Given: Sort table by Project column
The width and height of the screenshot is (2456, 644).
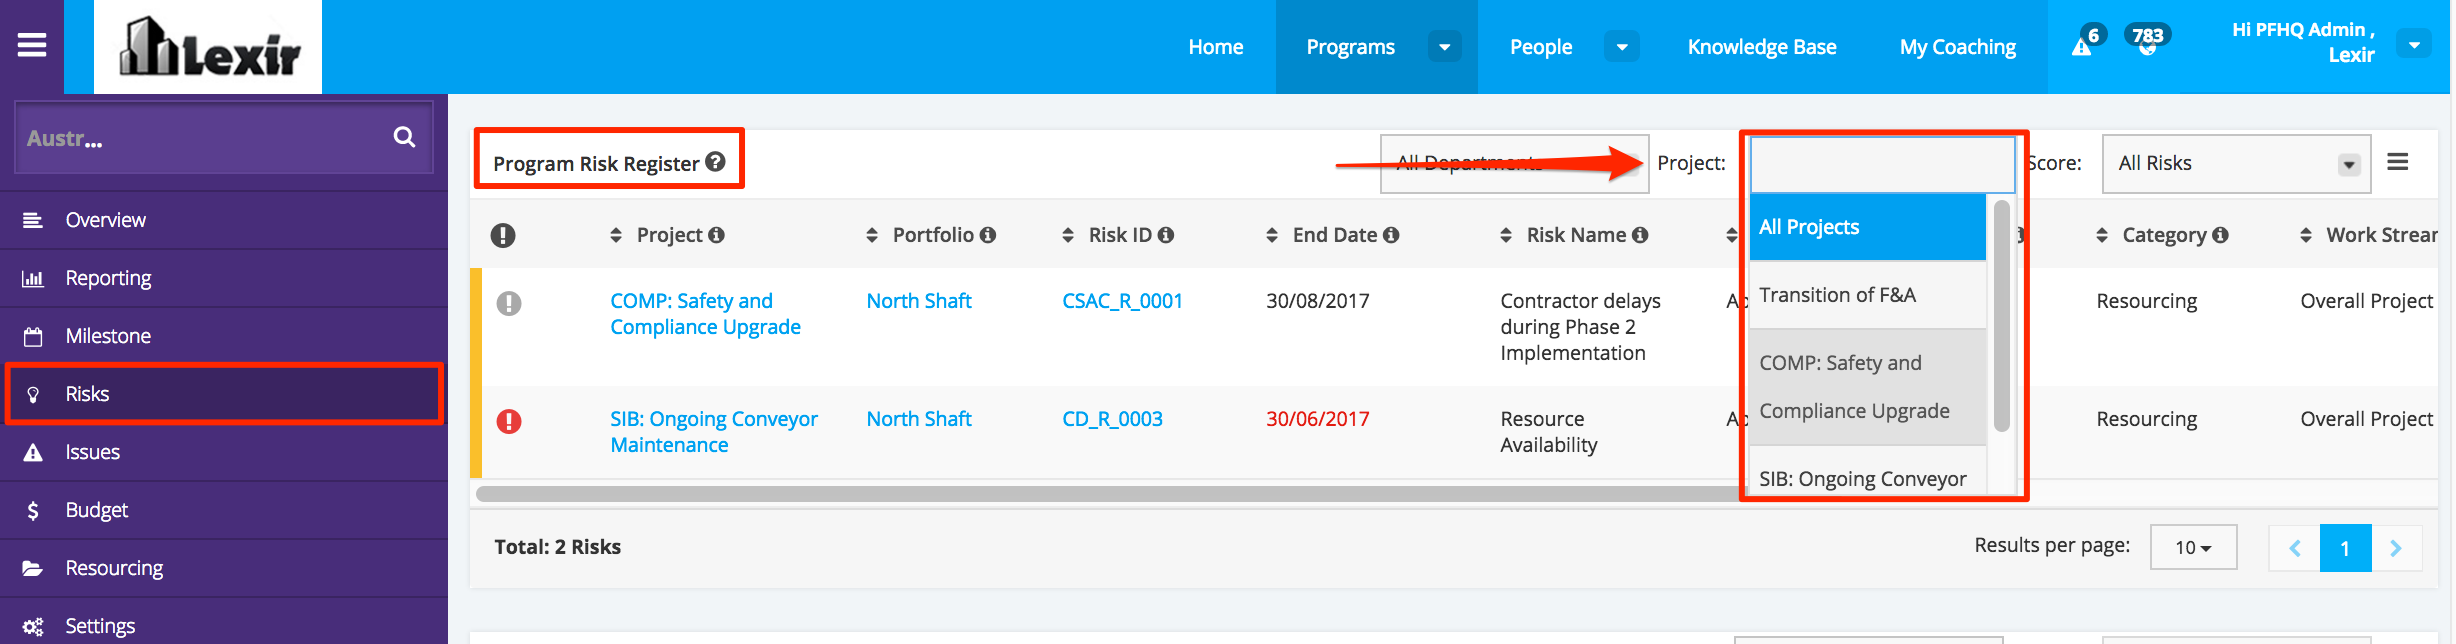Looking at the screenshot, I should 616,235.
